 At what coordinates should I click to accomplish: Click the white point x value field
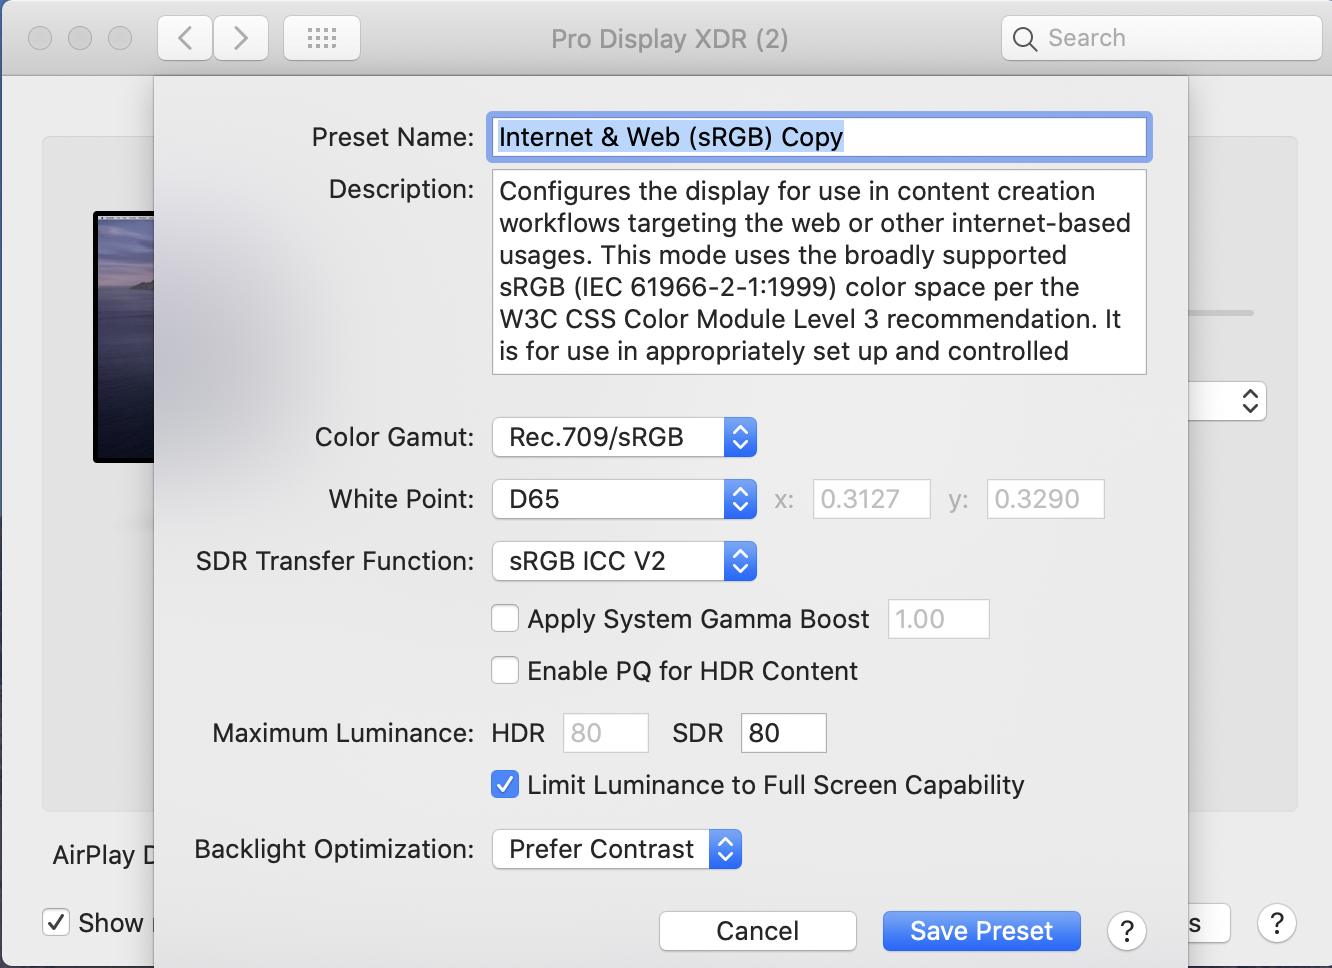pyautogui.click(x=871, y=499)
